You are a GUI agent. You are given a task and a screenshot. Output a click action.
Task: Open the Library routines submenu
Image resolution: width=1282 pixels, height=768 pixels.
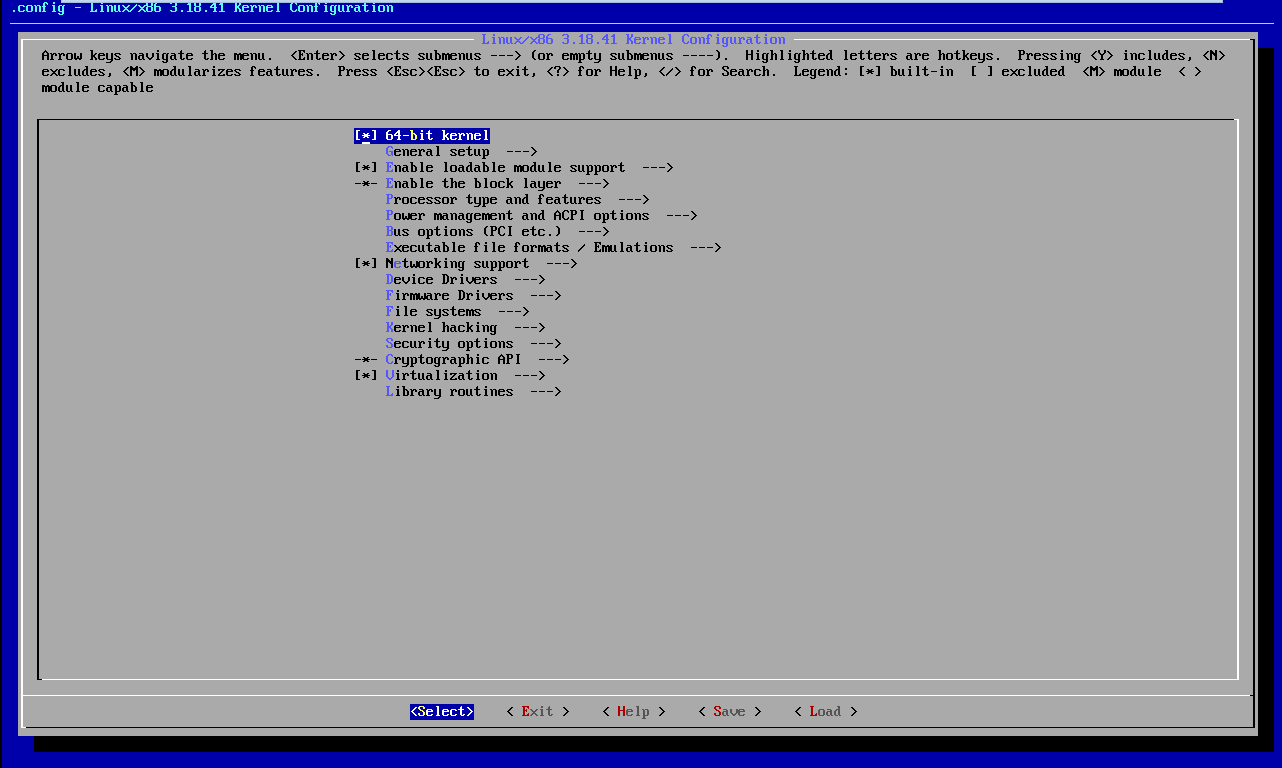coord(449,392)
